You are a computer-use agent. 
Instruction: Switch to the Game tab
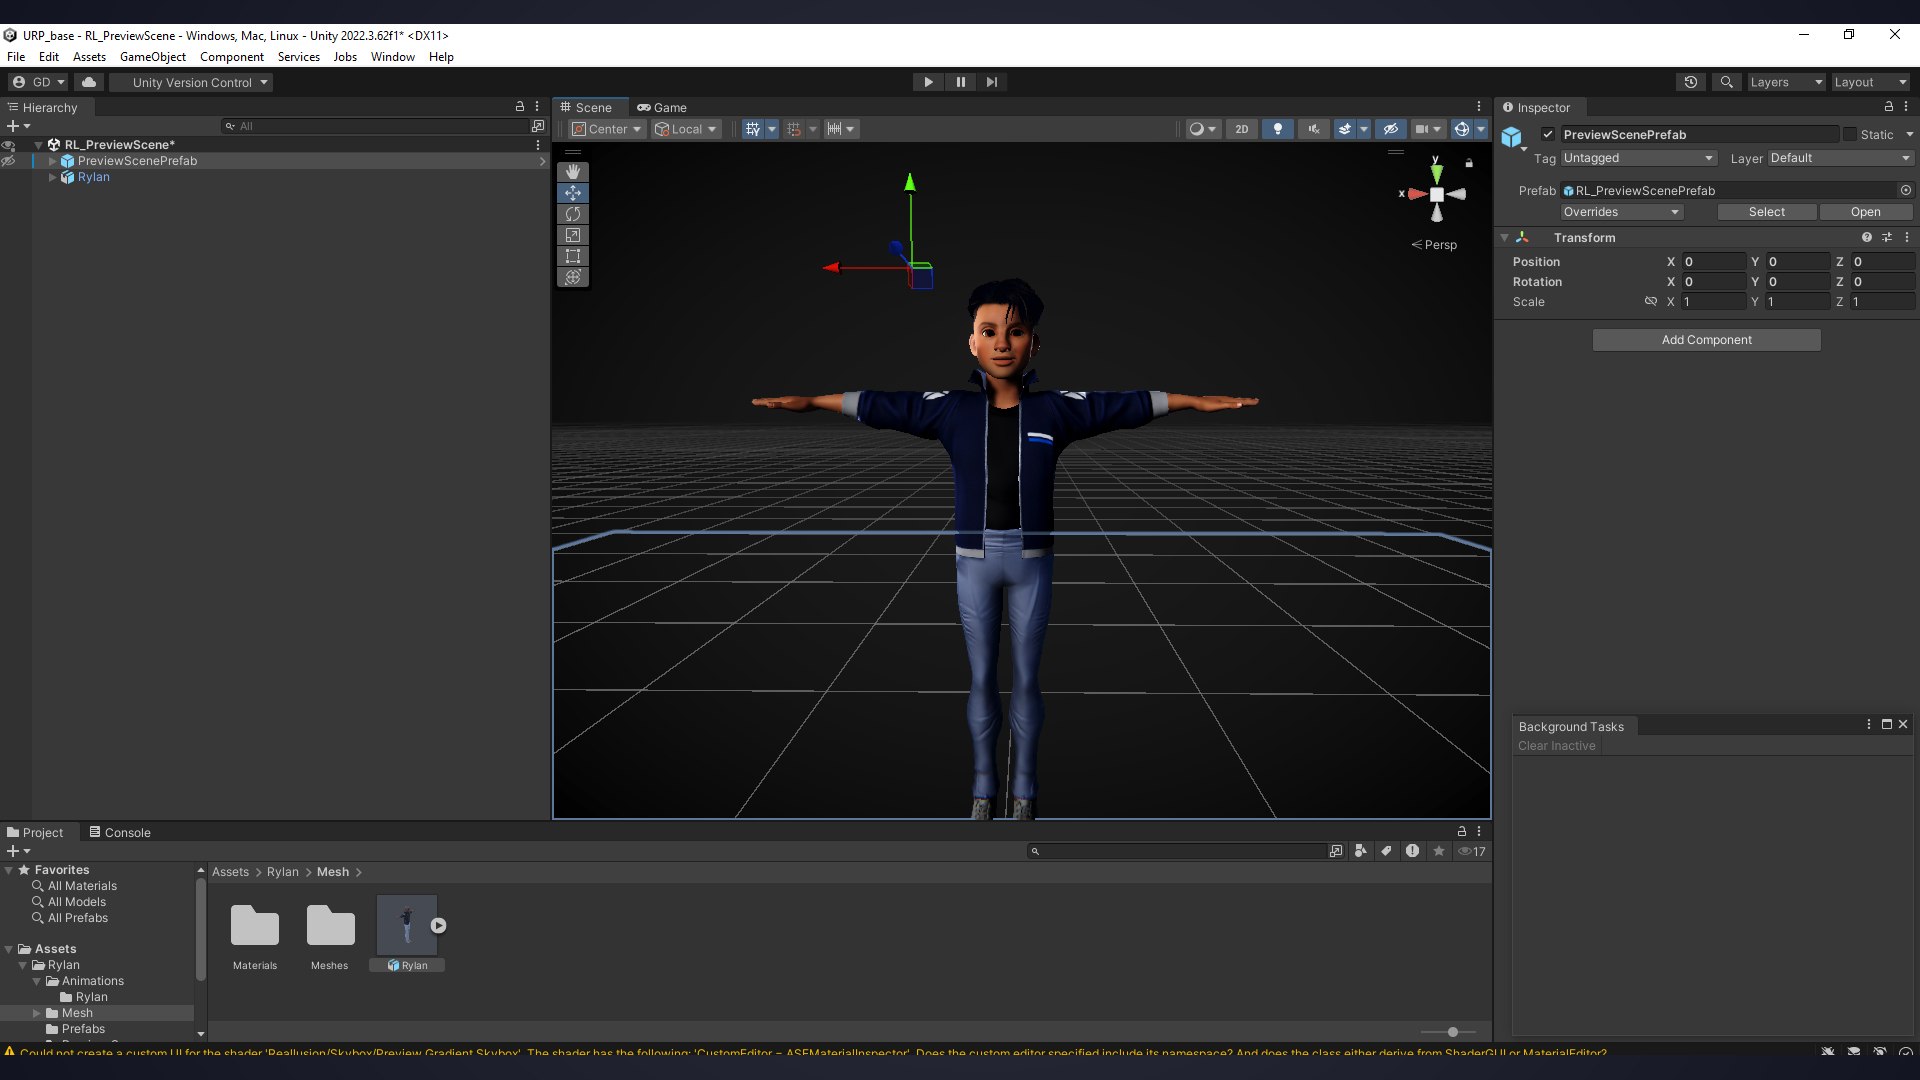(x=662, y=107)
